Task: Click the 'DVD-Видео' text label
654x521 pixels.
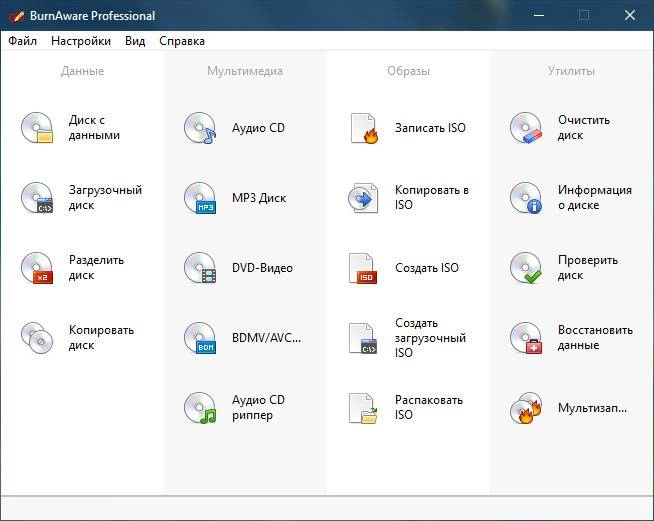Action: pyautogui.click(x=262, y=268)
